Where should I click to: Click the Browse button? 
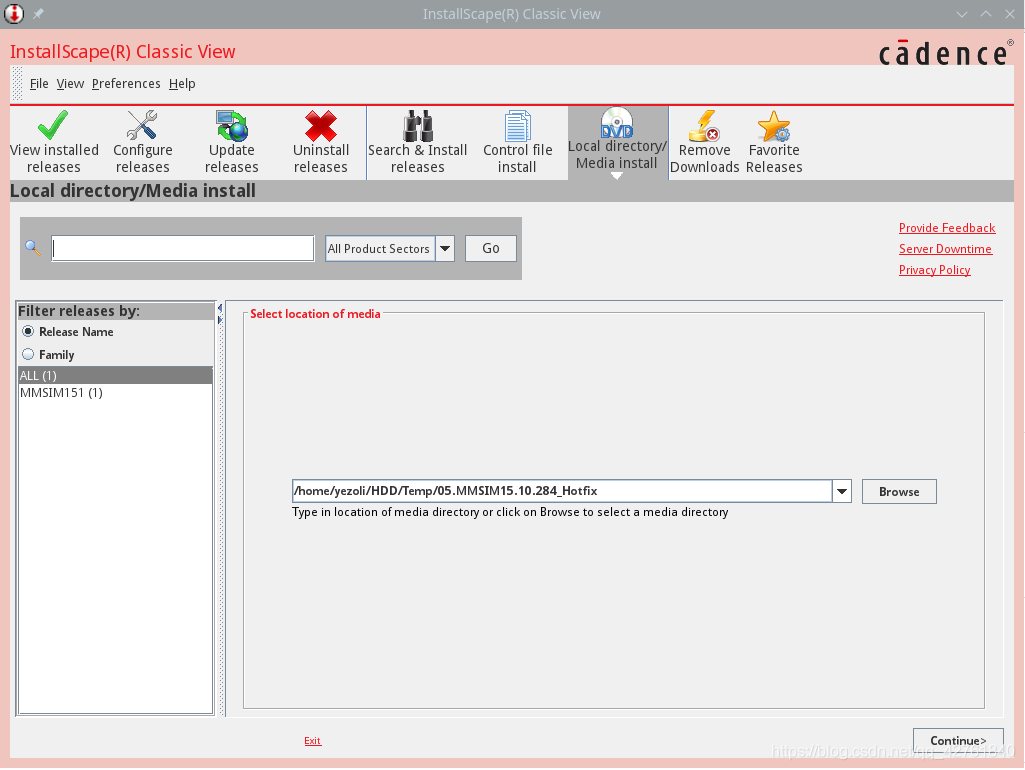pyautogui.click(x=899, y=492)
